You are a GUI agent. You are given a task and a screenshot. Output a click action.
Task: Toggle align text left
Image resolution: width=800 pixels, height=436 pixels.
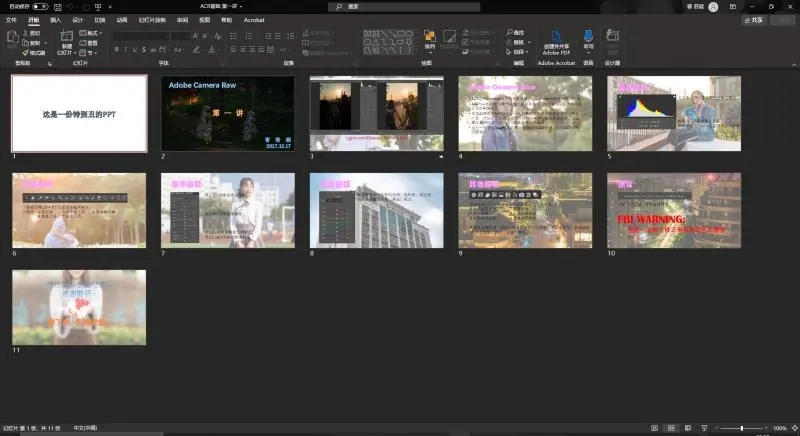click(x=233, y=49)
